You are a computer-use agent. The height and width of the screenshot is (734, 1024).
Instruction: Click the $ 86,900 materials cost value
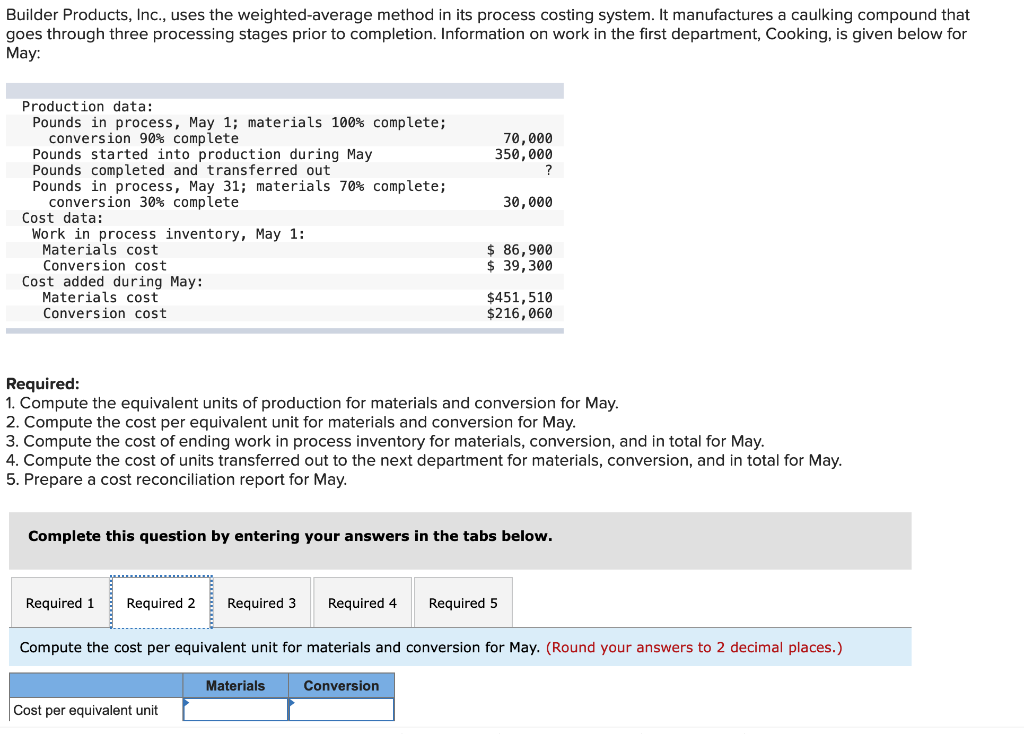[520, 249]
